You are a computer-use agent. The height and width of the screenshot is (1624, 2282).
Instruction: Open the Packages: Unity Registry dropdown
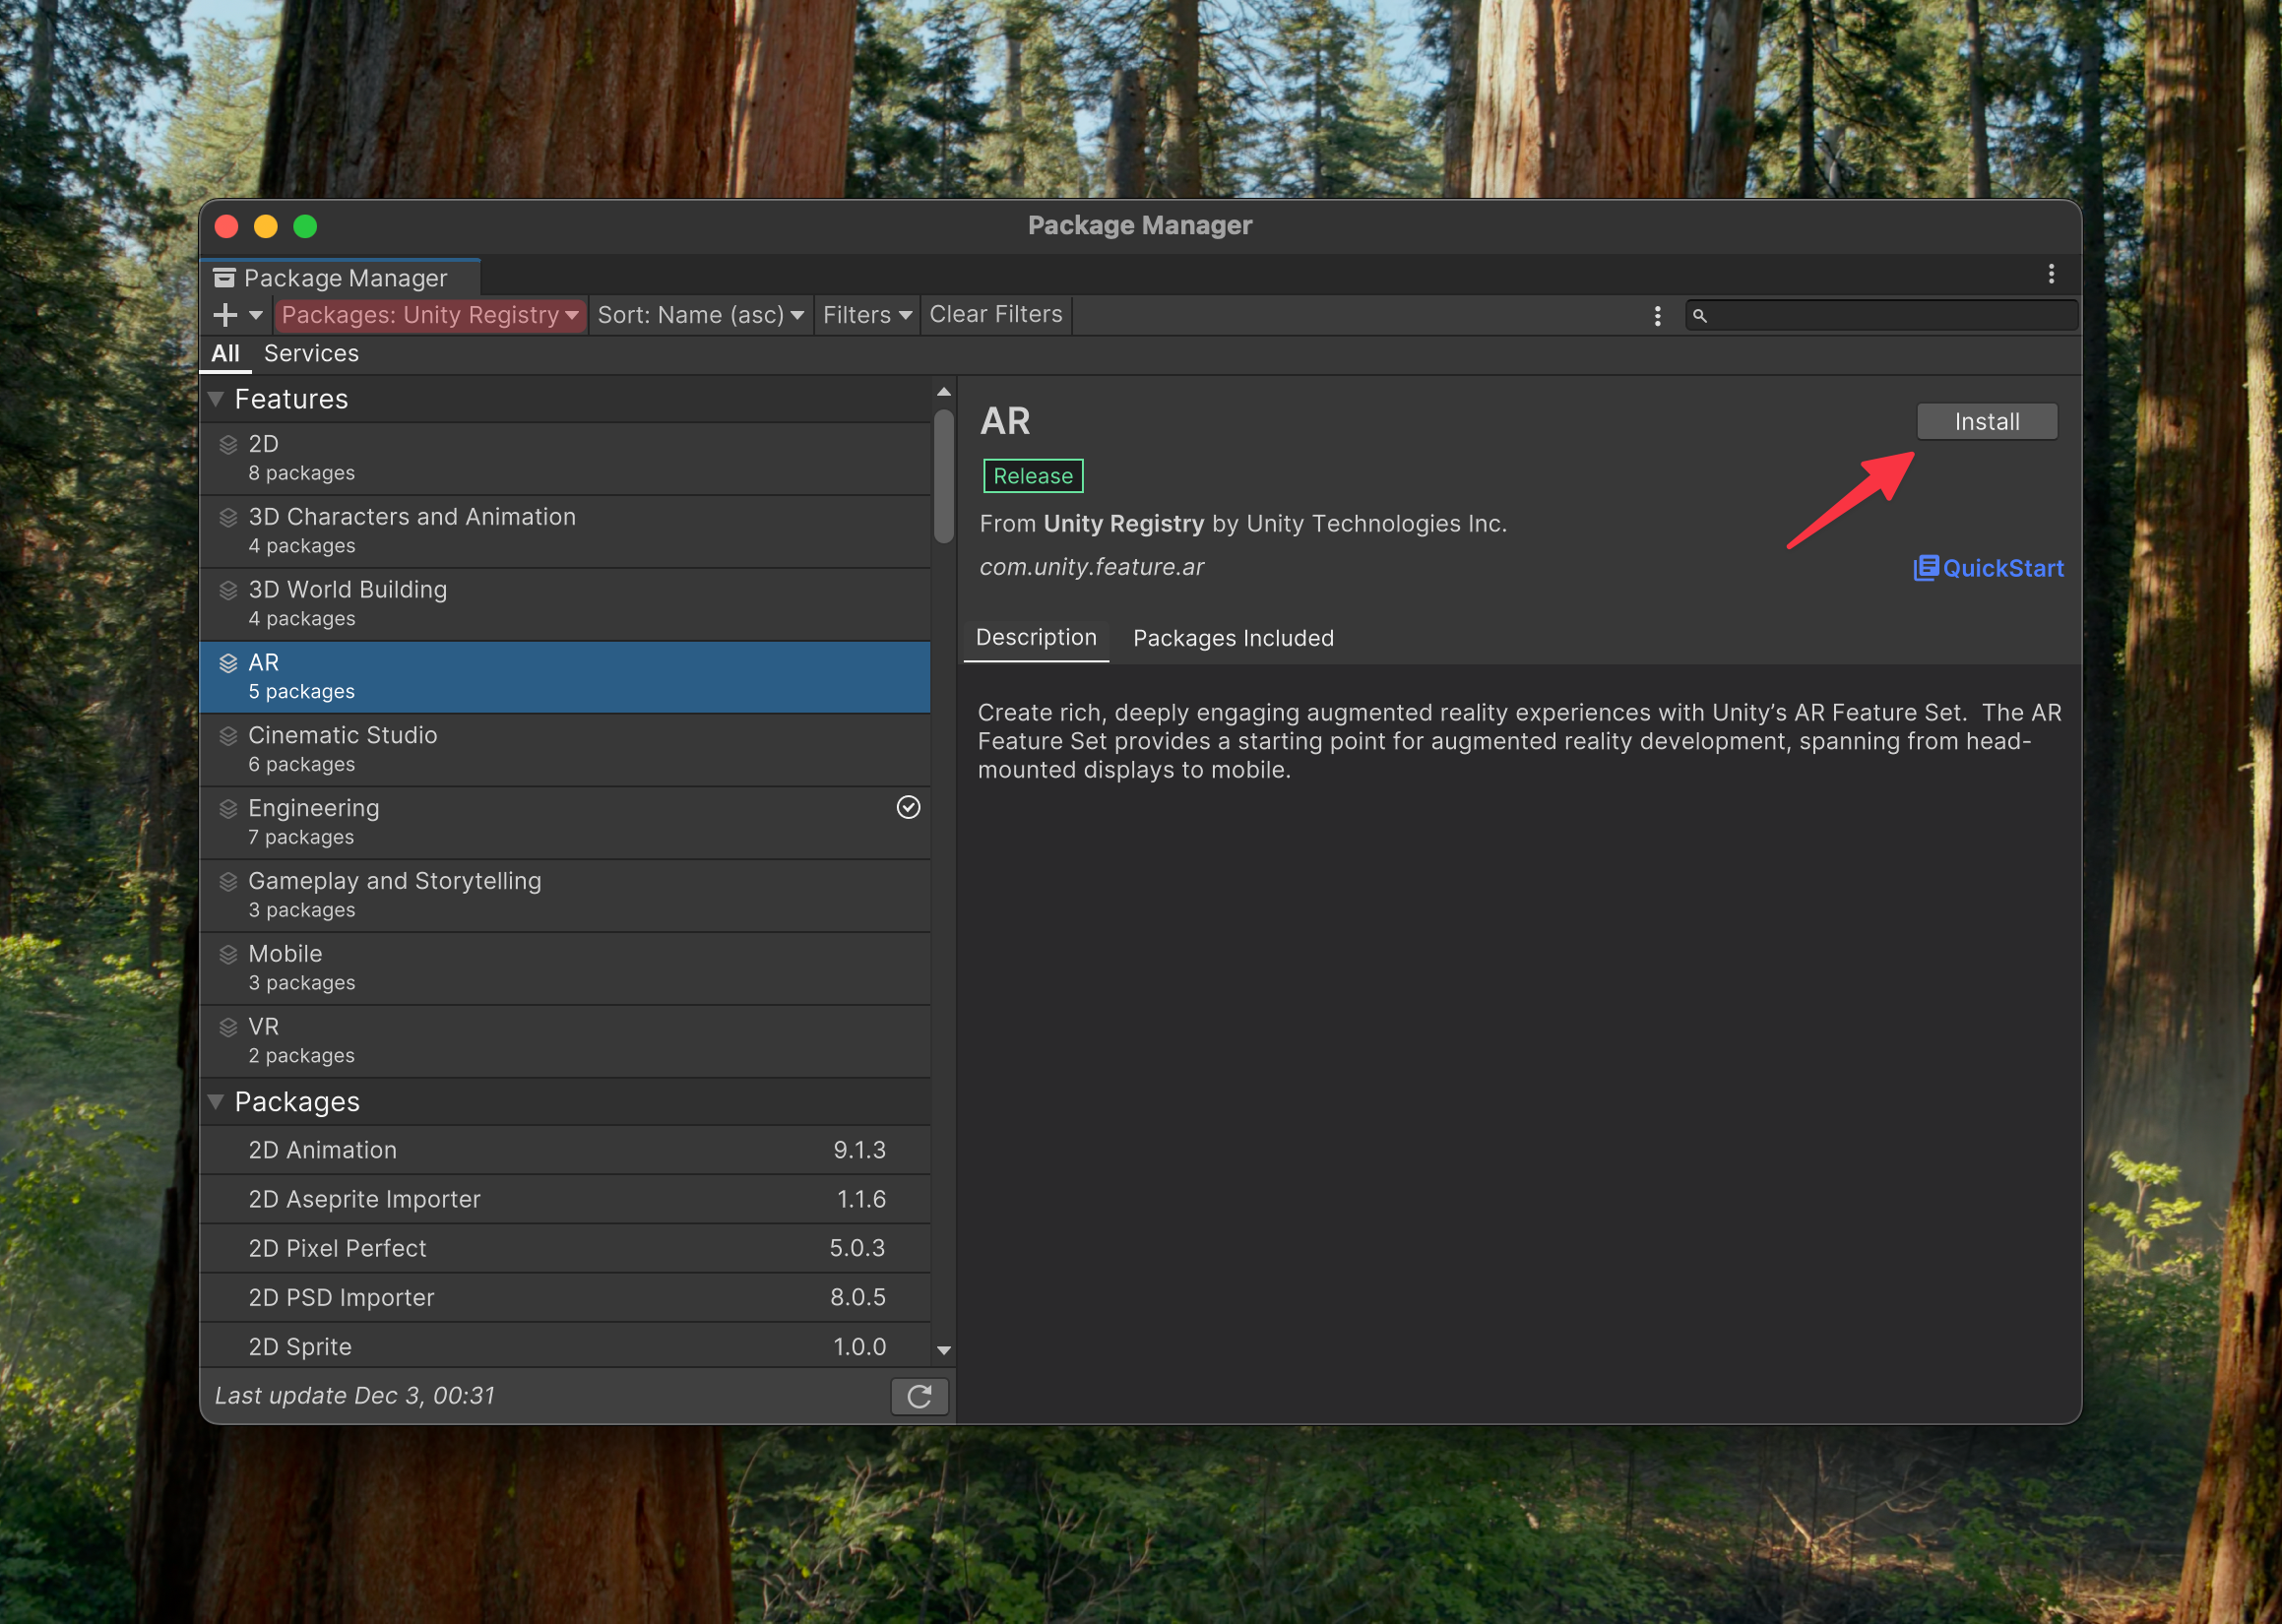coord(430,315)
